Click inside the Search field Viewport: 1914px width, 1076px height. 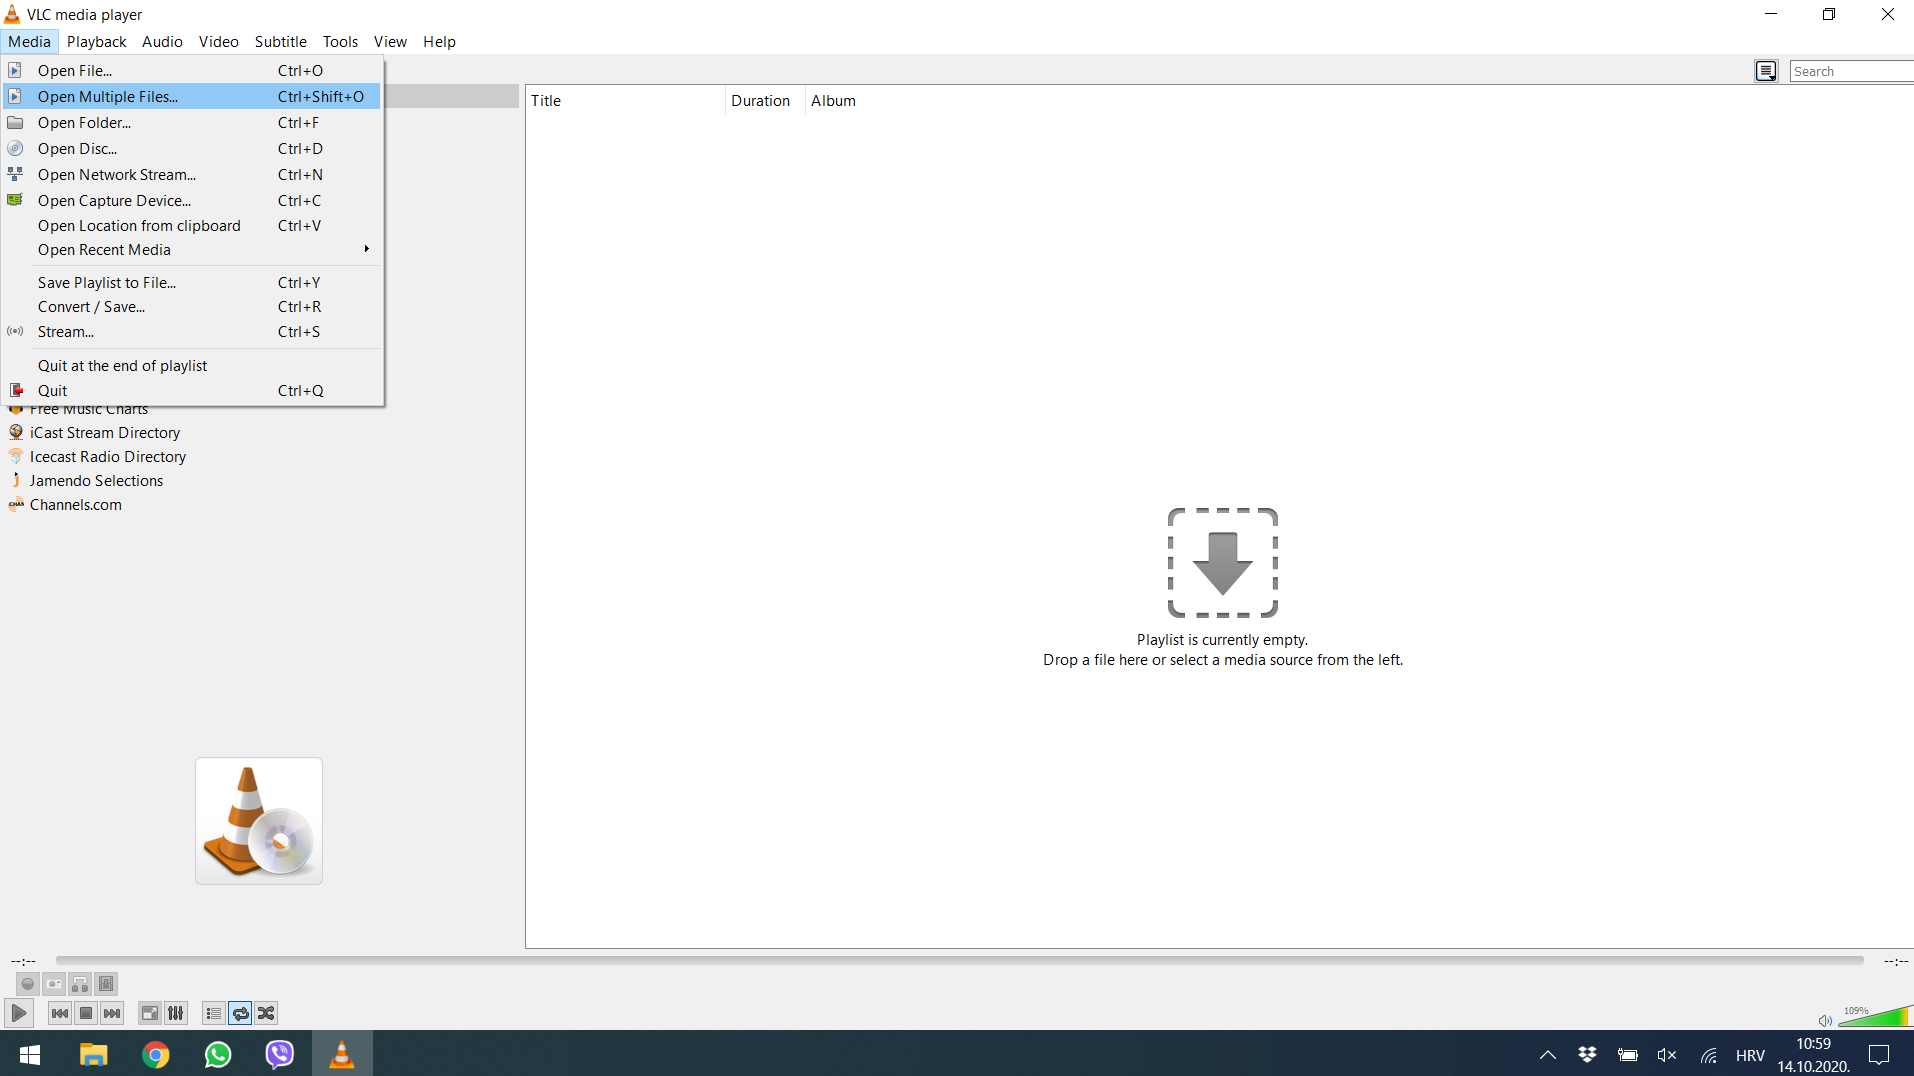point(1850,70)
